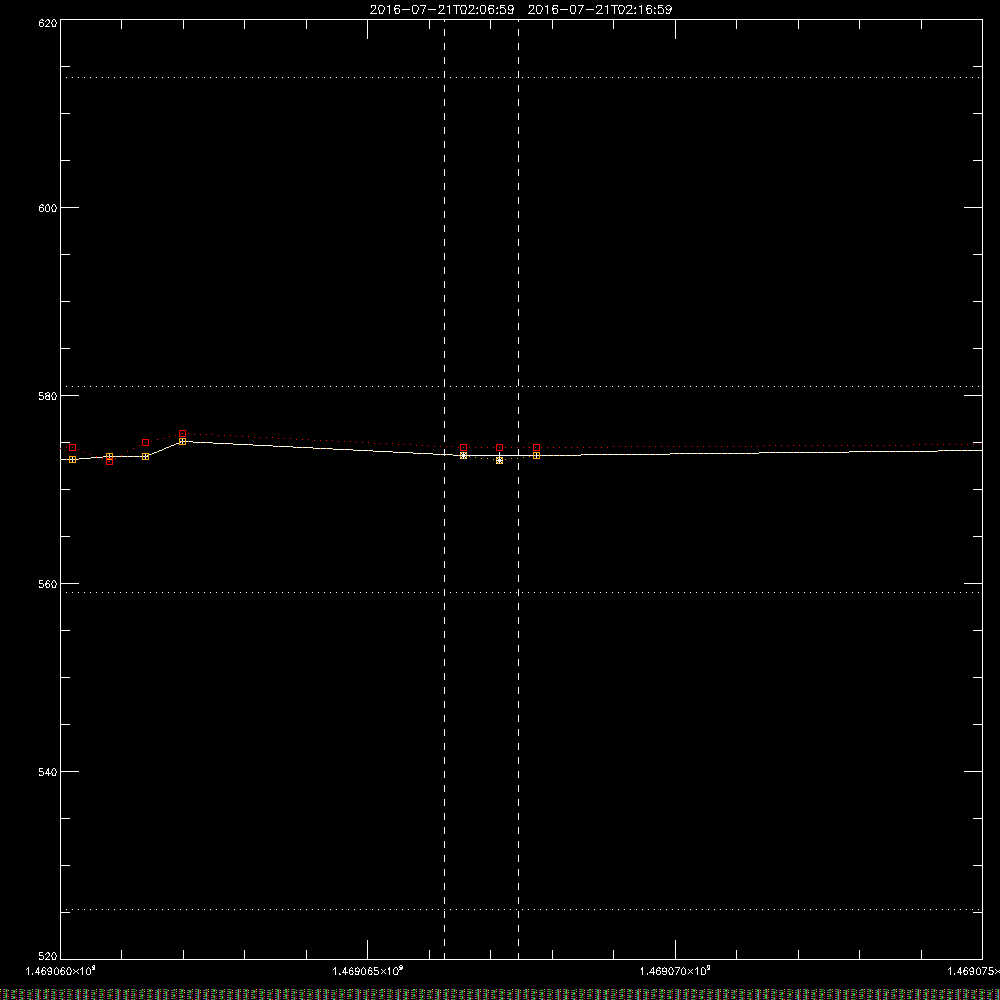Click the x-axis label 1.469065×10⁹
Screen dimensions: 1000x1000
pyautogui.click(x=368, y=971)
